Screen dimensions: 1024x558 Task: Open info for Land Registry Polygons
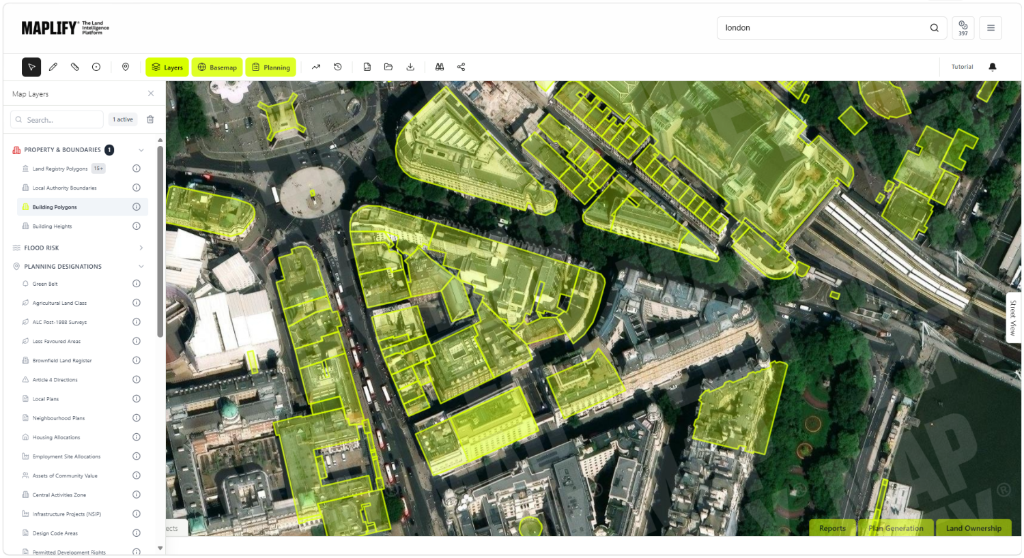coord(136,169)
